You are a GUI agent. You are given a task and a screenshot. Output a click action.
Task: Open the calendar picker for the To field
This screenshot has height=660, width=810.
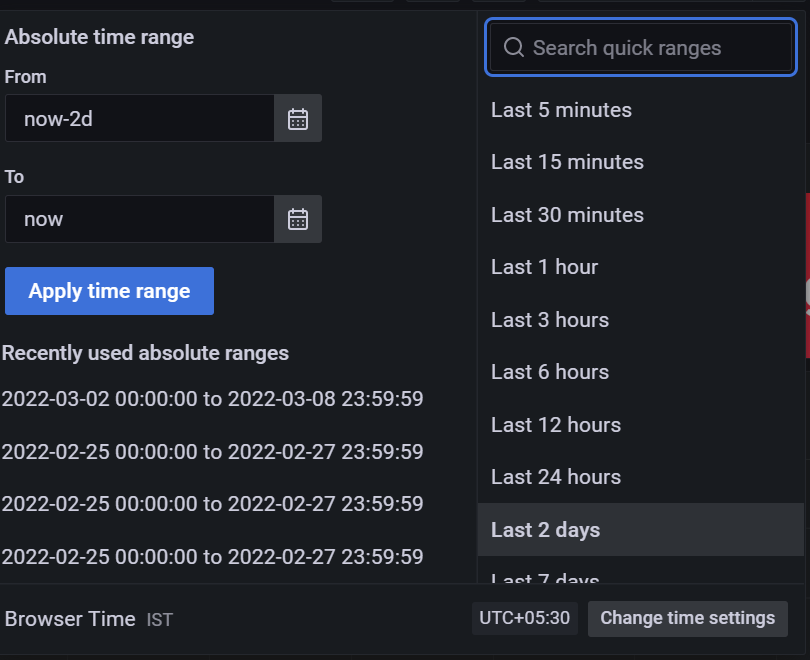pos(297,219)
